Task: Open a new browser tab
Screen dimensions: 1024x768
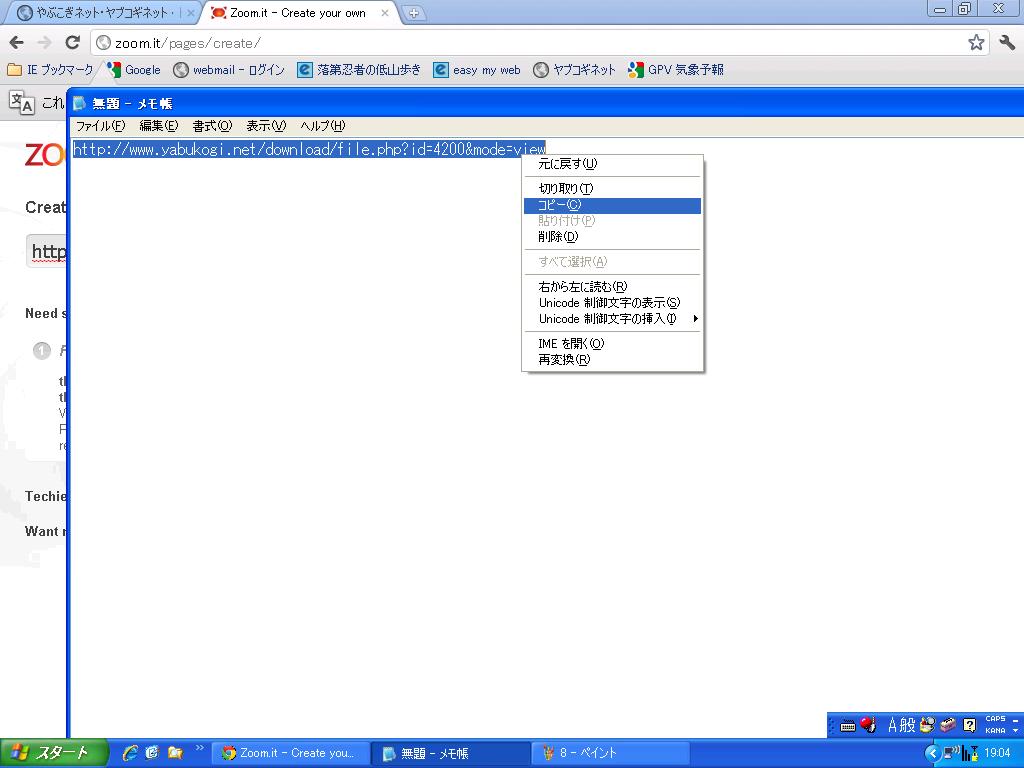Action: (x=414, y=13)
